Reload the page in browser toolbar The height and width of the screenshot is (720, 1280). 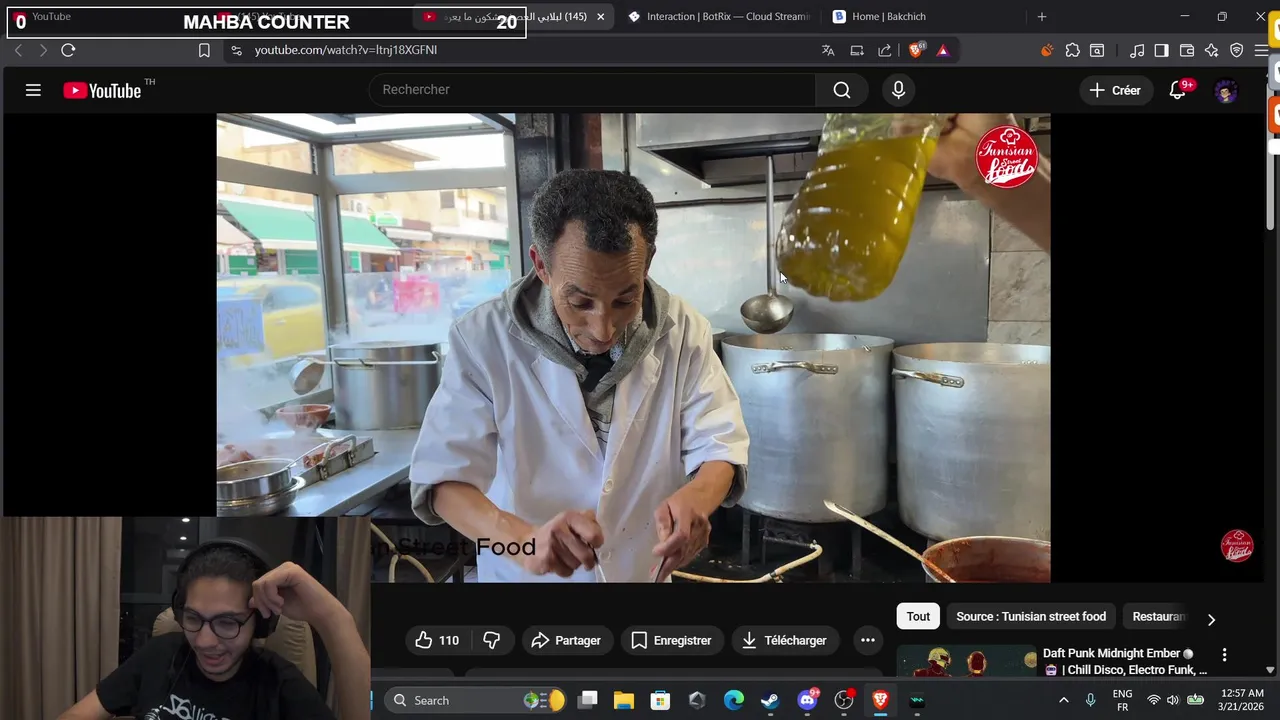pos(68,50)
